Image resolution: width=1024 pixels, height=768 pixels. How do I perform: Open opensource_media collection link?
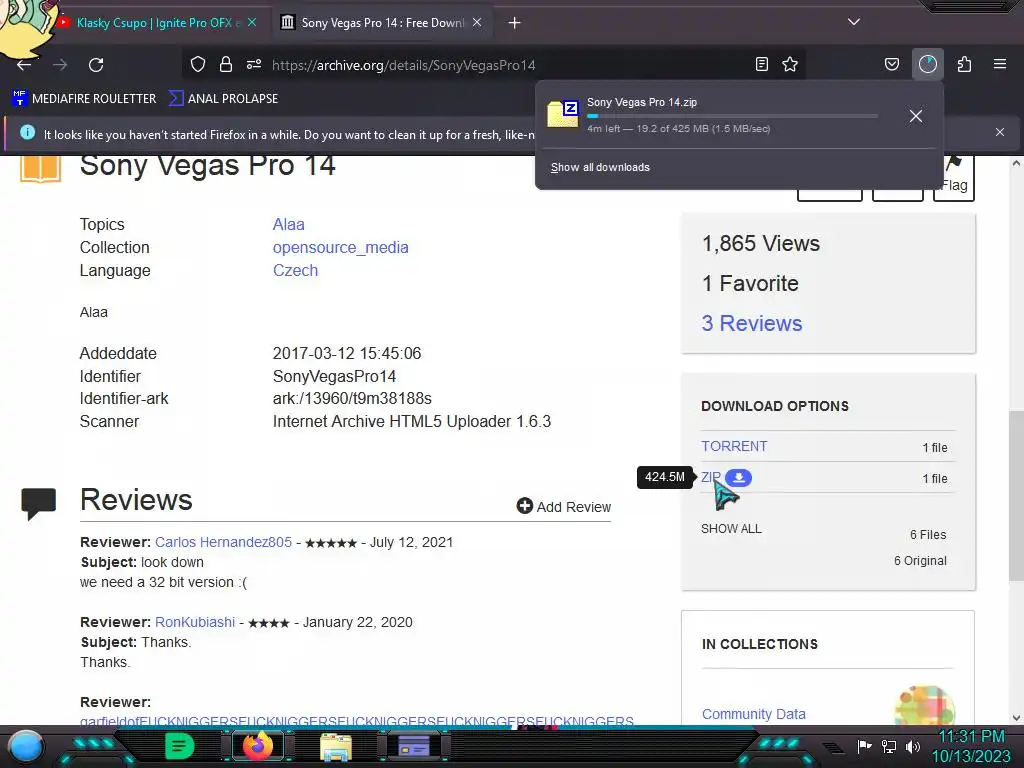click(340, 248)
